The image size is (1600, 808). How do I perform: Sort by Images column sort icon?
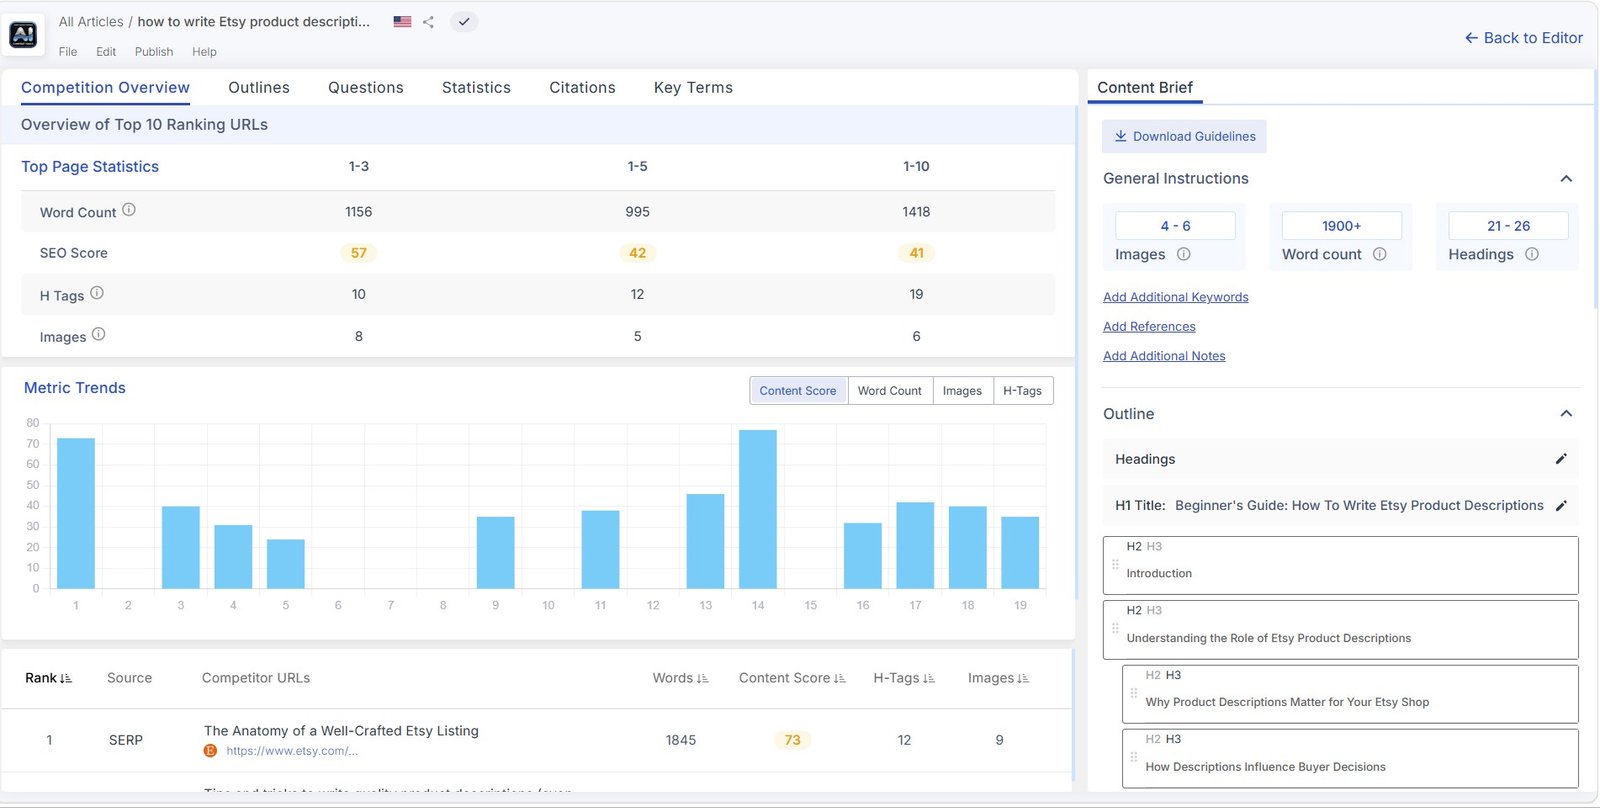(1024, 678)
